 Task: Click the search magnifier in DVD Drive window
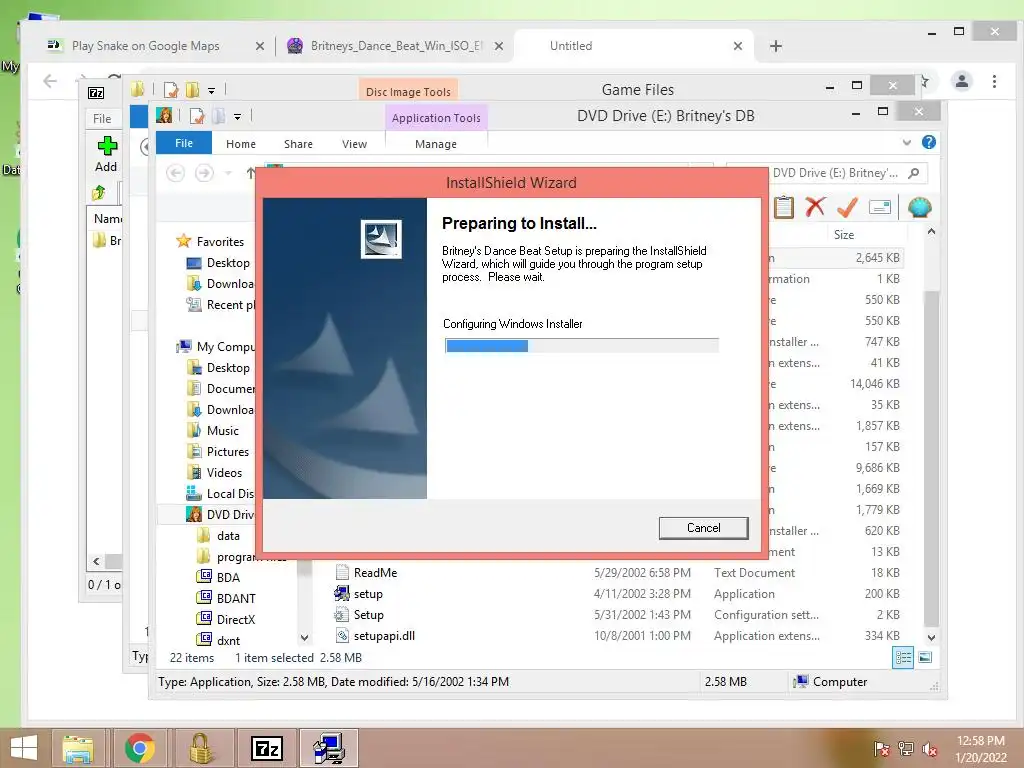(x=914, y=172)
